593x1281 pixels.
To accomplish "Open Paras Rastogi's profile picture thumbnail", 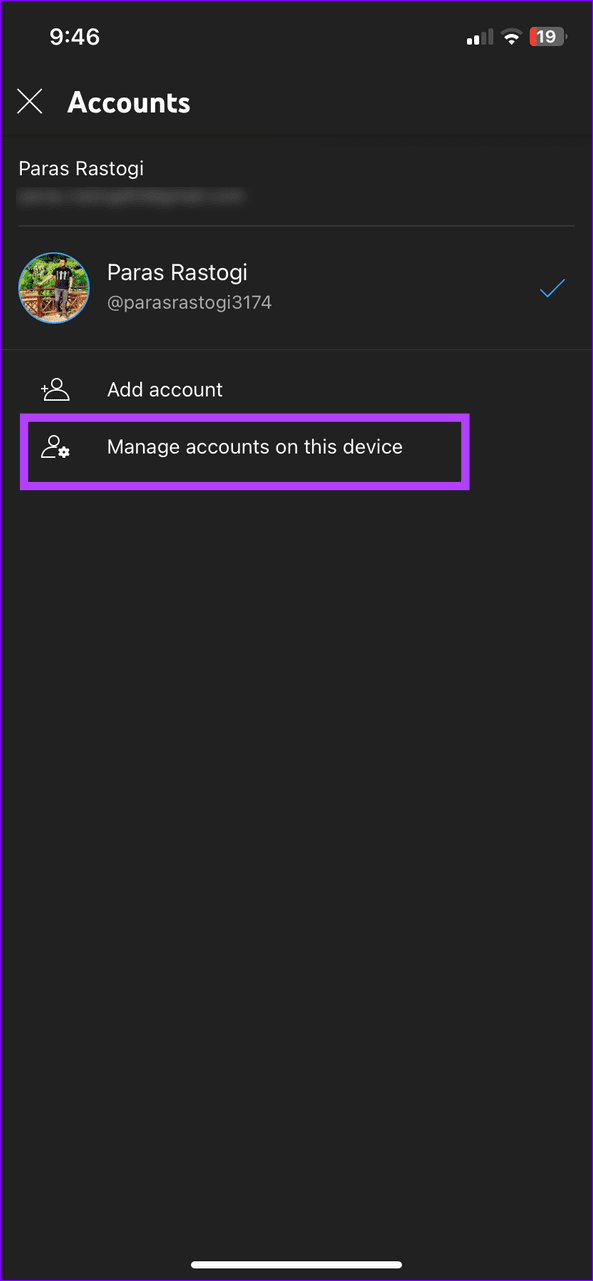I will 54,287.
